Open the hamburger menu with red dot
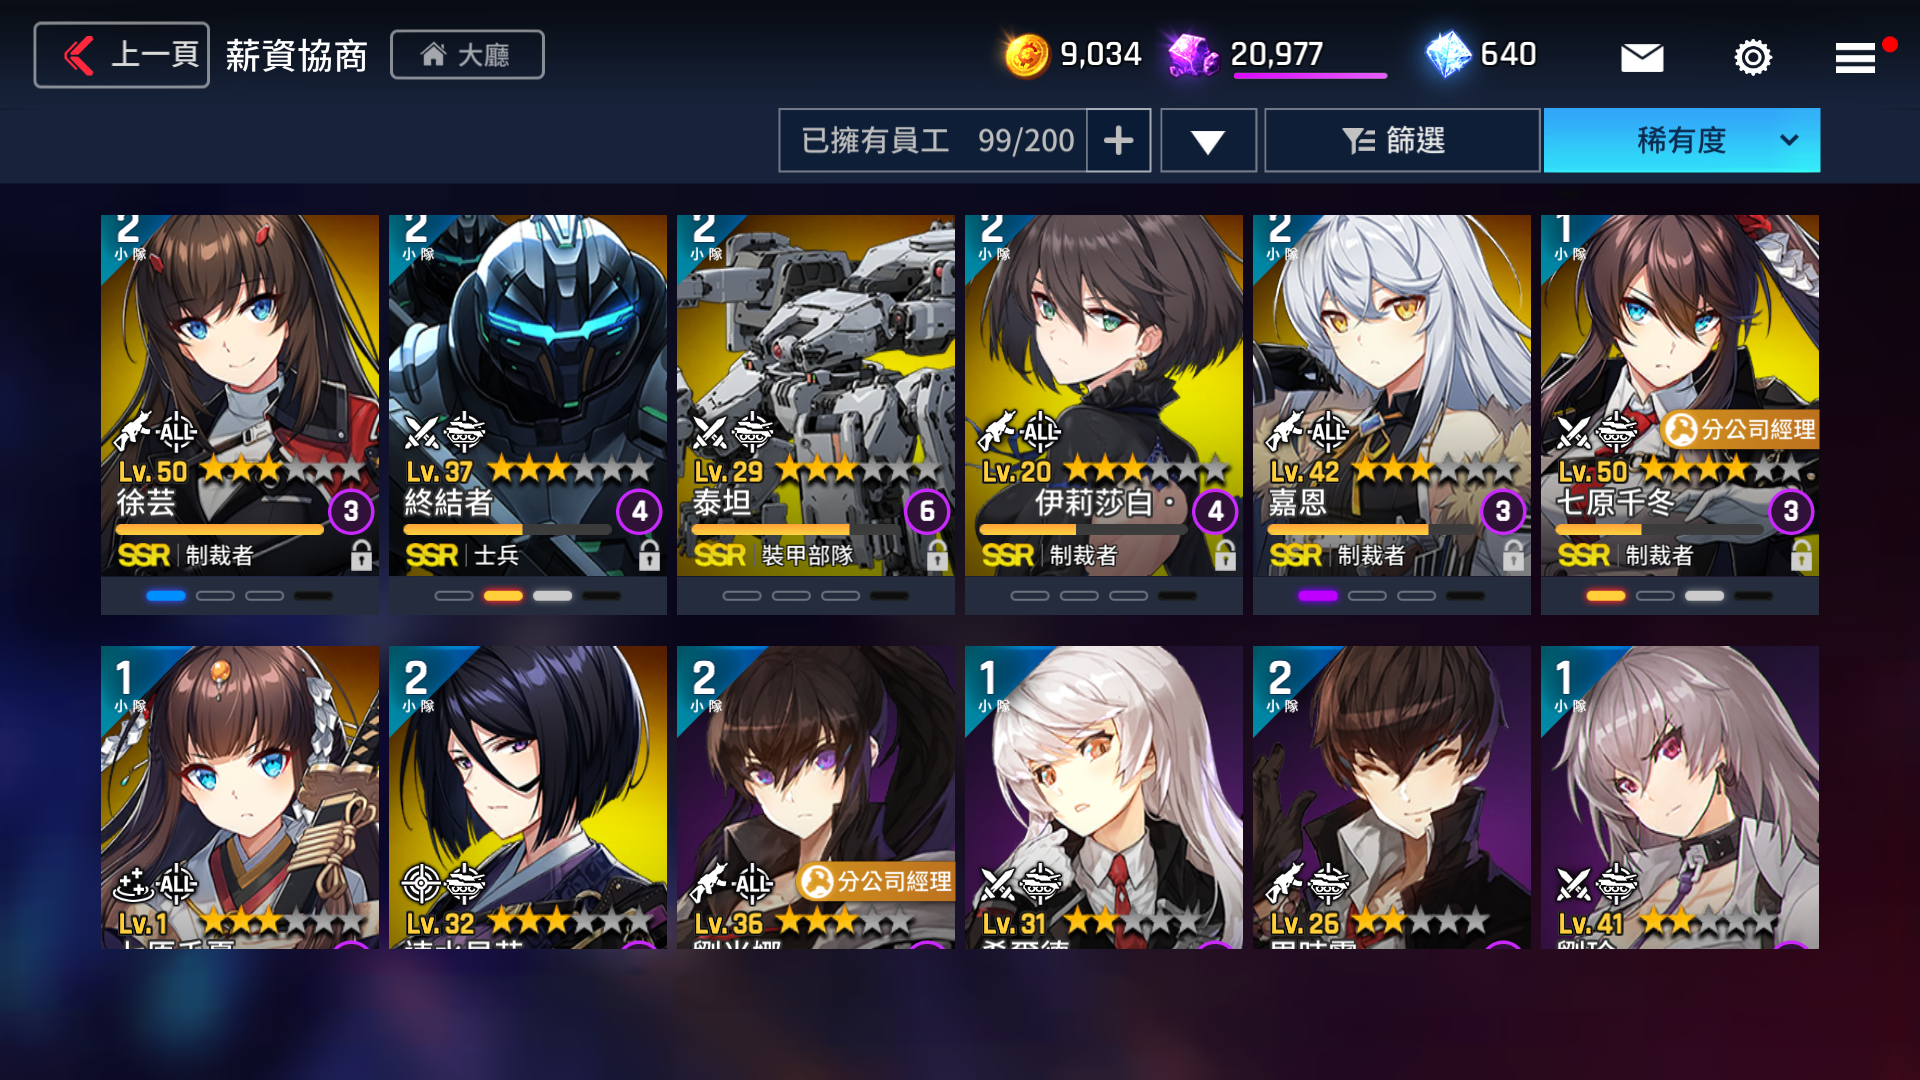Viewport: 1920px width, 1080px height. tap(1856, 57)
